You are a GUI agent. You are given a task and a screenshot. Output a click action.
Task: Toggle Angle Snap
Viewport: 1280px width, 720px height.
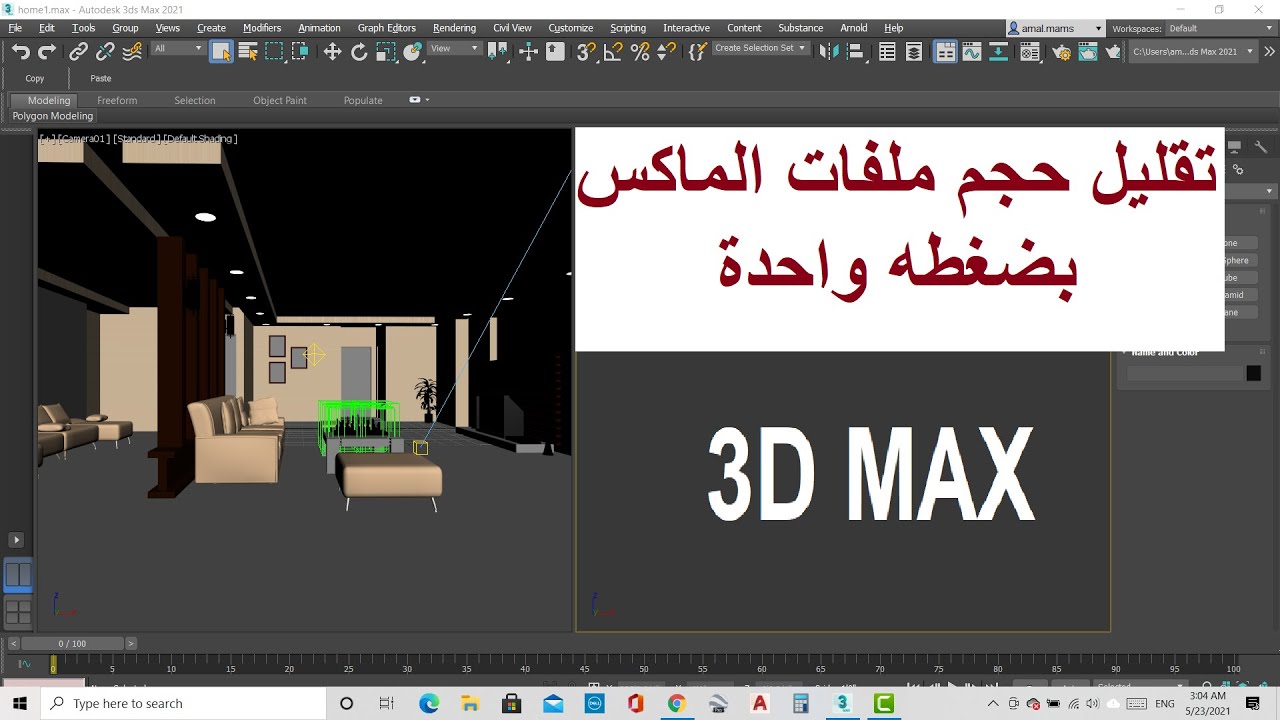coord(614,52)
